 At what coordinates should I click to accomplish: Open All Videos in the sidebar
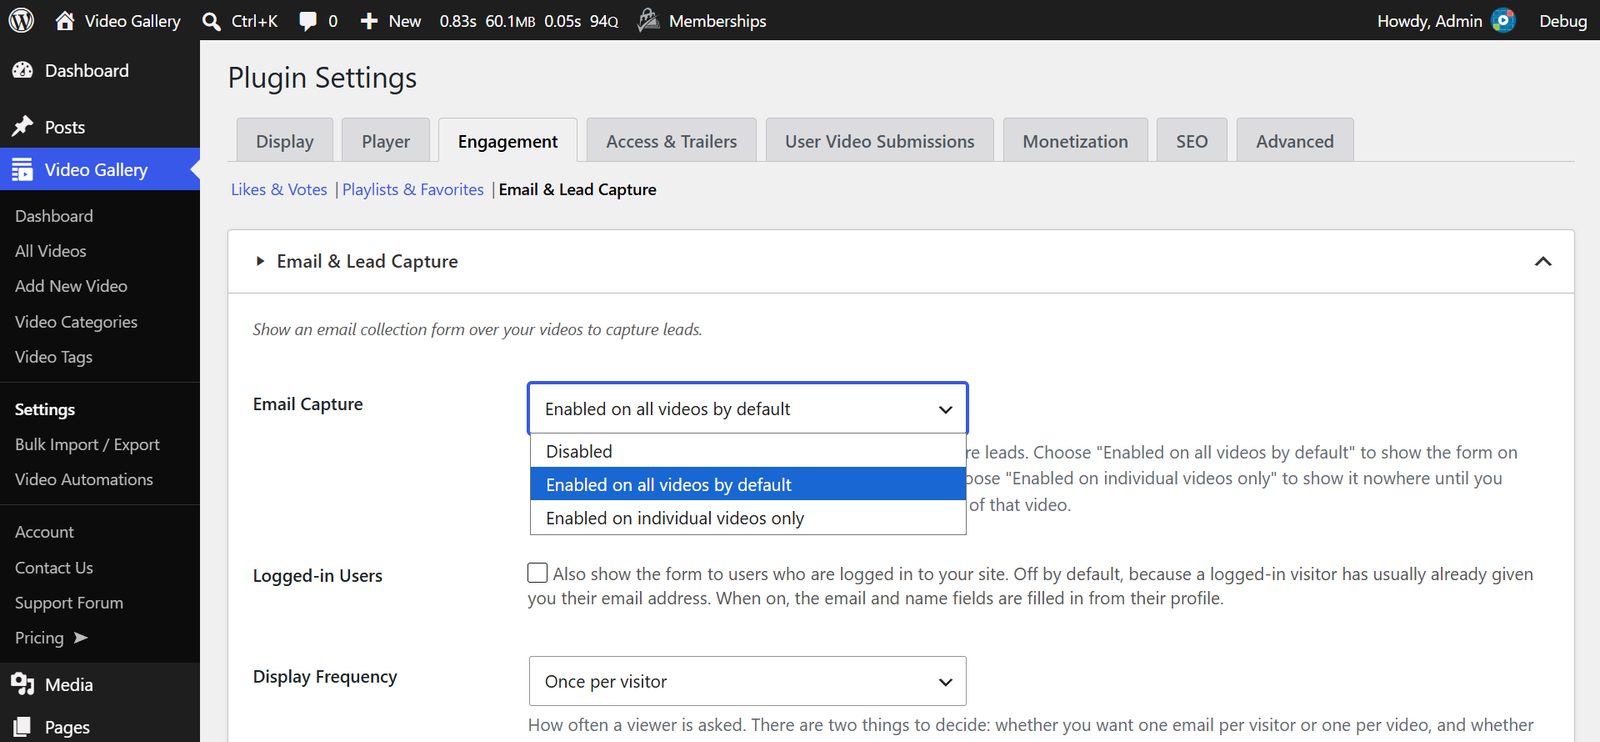coord(51,251)
